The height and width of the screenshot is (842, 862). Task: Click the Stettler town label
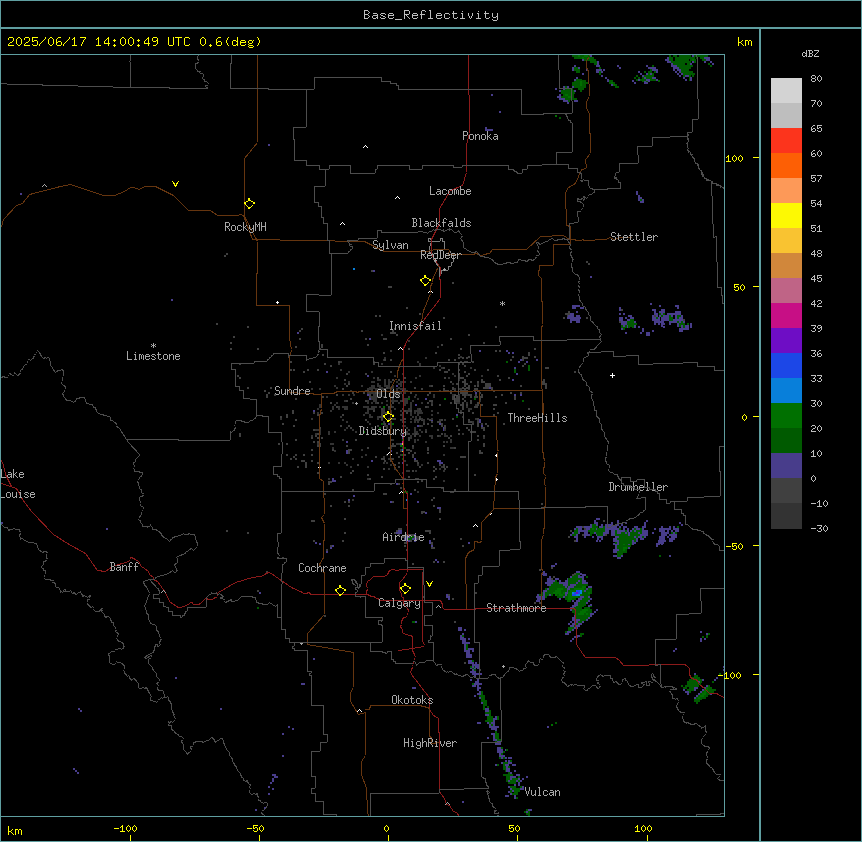[x=634, y=237]
